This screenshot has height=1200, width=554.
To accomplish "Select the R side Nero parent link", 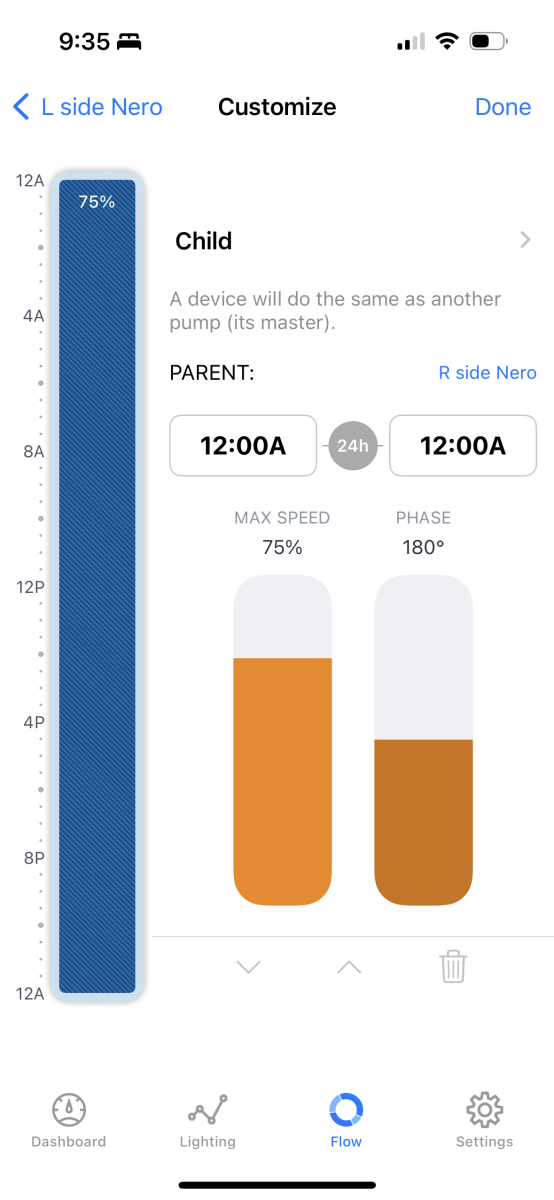I will tap(488, 373).
